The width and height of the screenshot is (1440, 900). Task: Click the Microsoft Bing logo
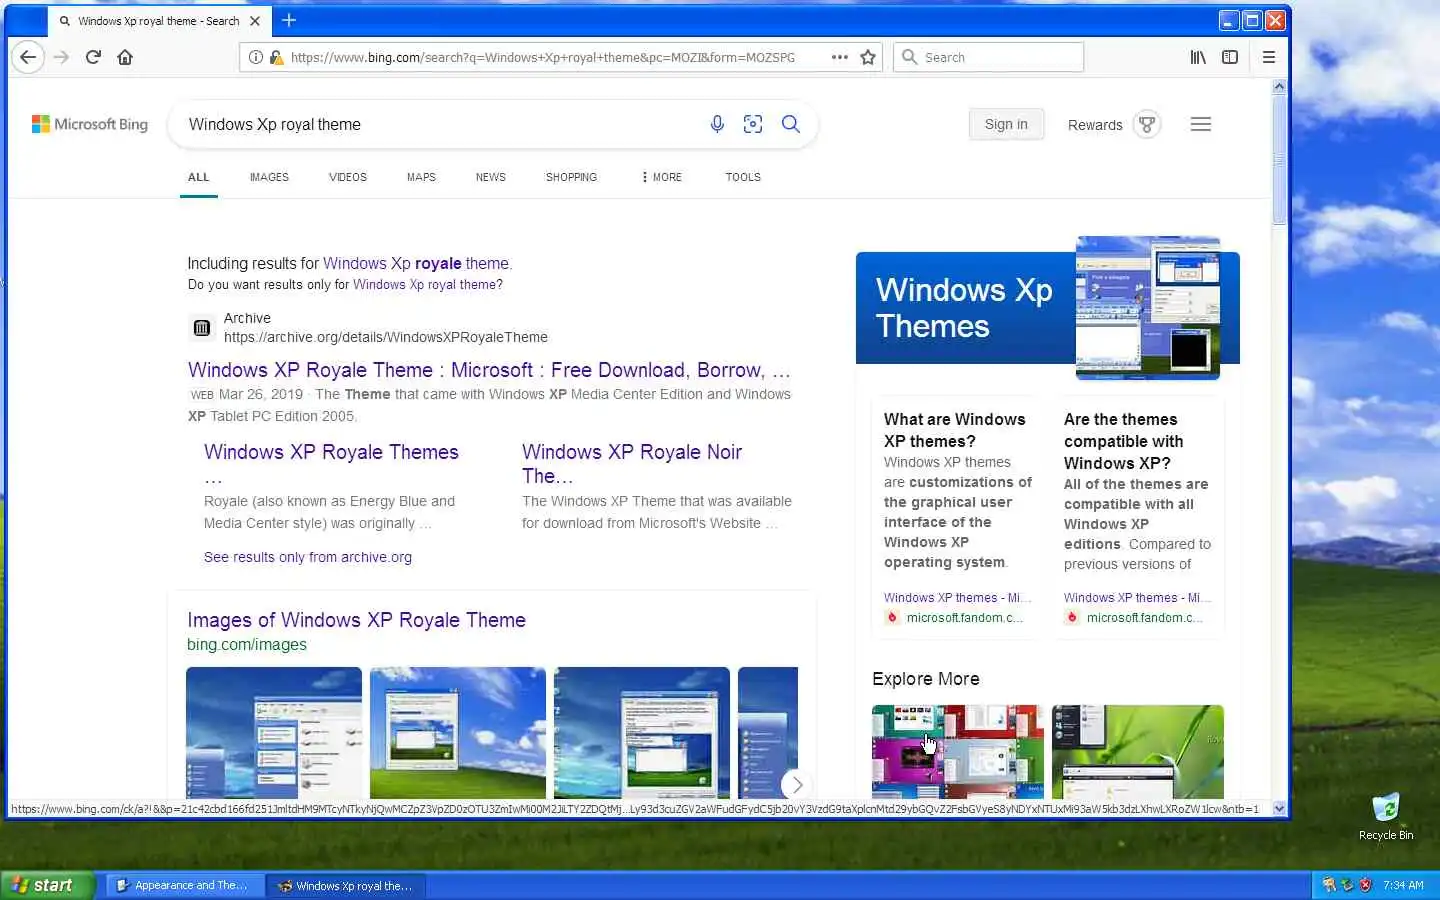coord(90,124)
